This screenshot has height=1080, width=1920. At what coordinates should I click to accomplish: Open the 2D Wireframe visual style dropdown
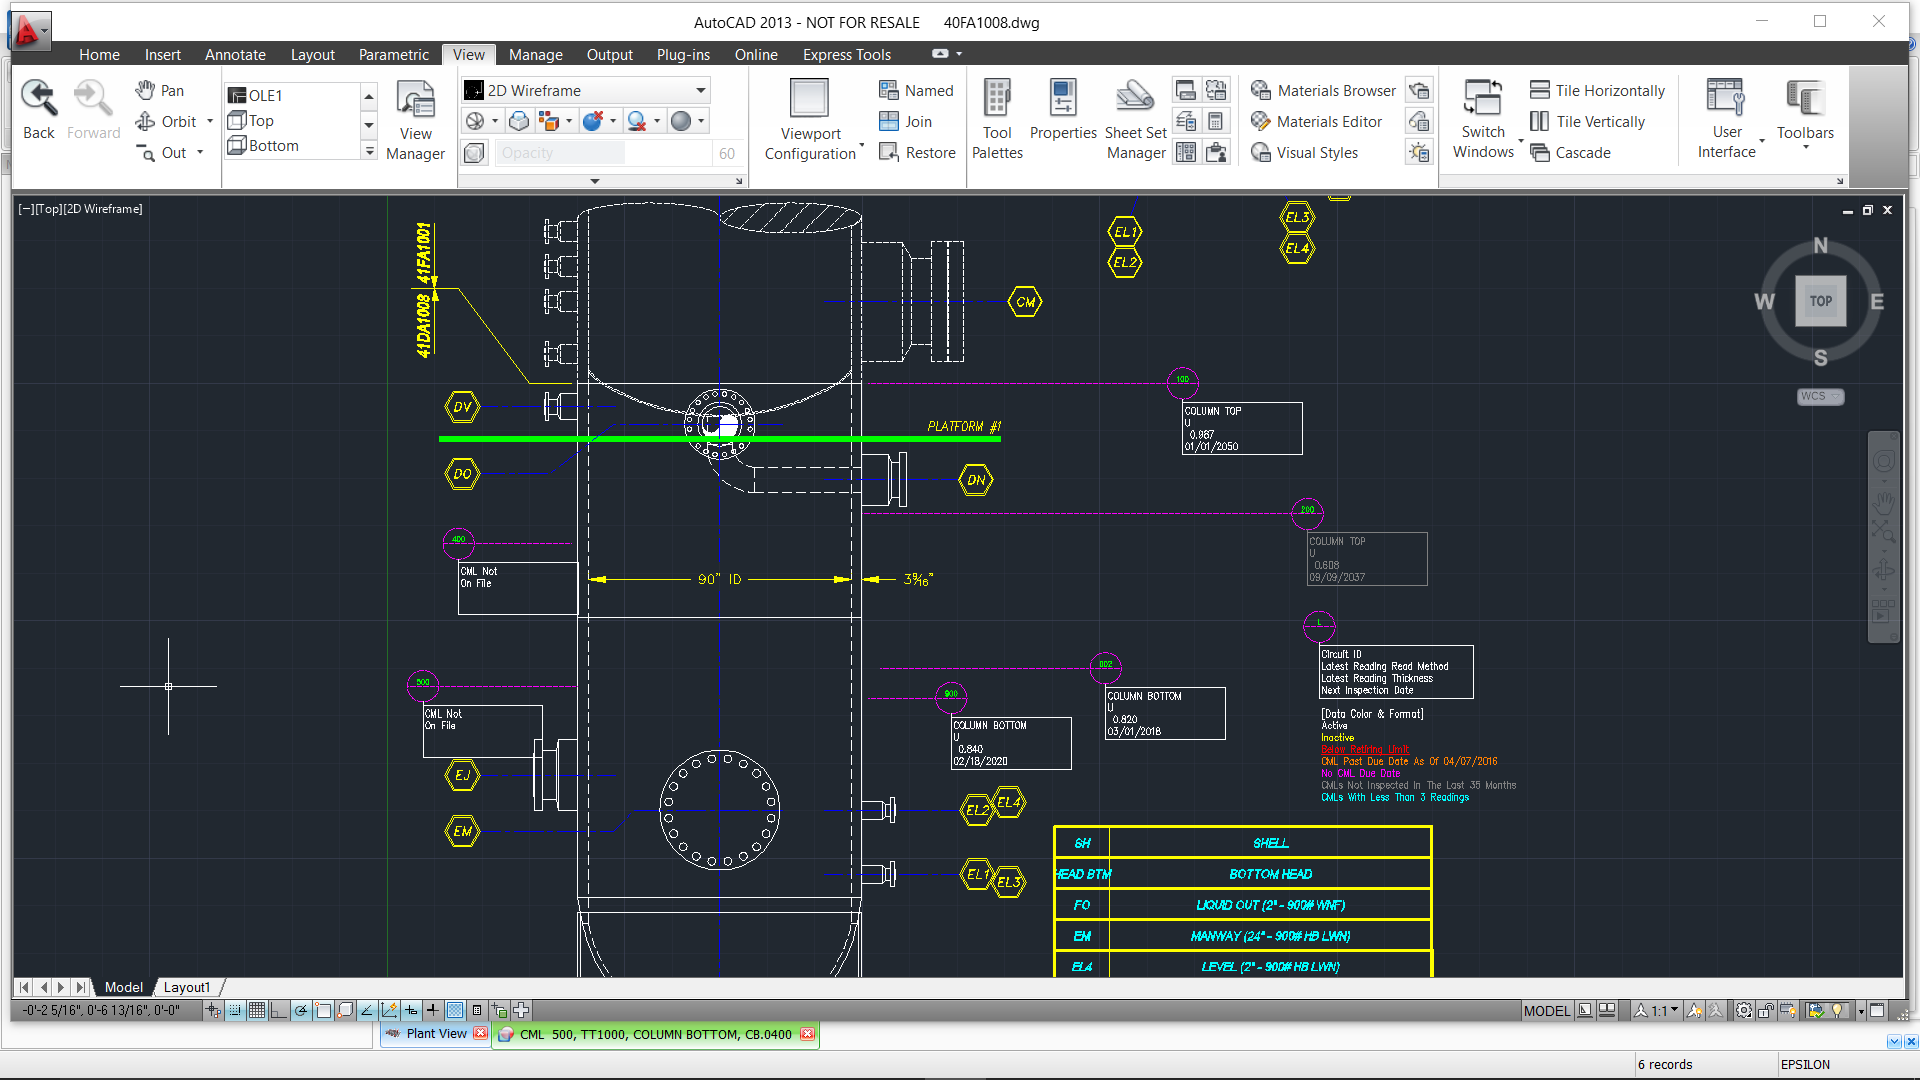click(700, 90)
